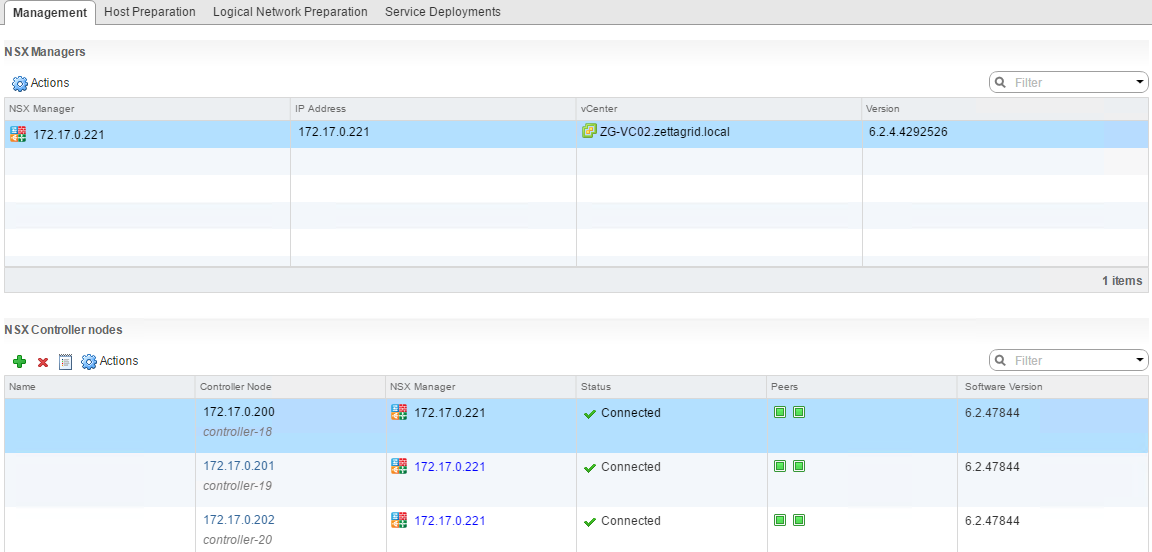Open controller node 172.17.0.202 link
Viewport: 1152px width, 552px height.
tap(239, 520)
